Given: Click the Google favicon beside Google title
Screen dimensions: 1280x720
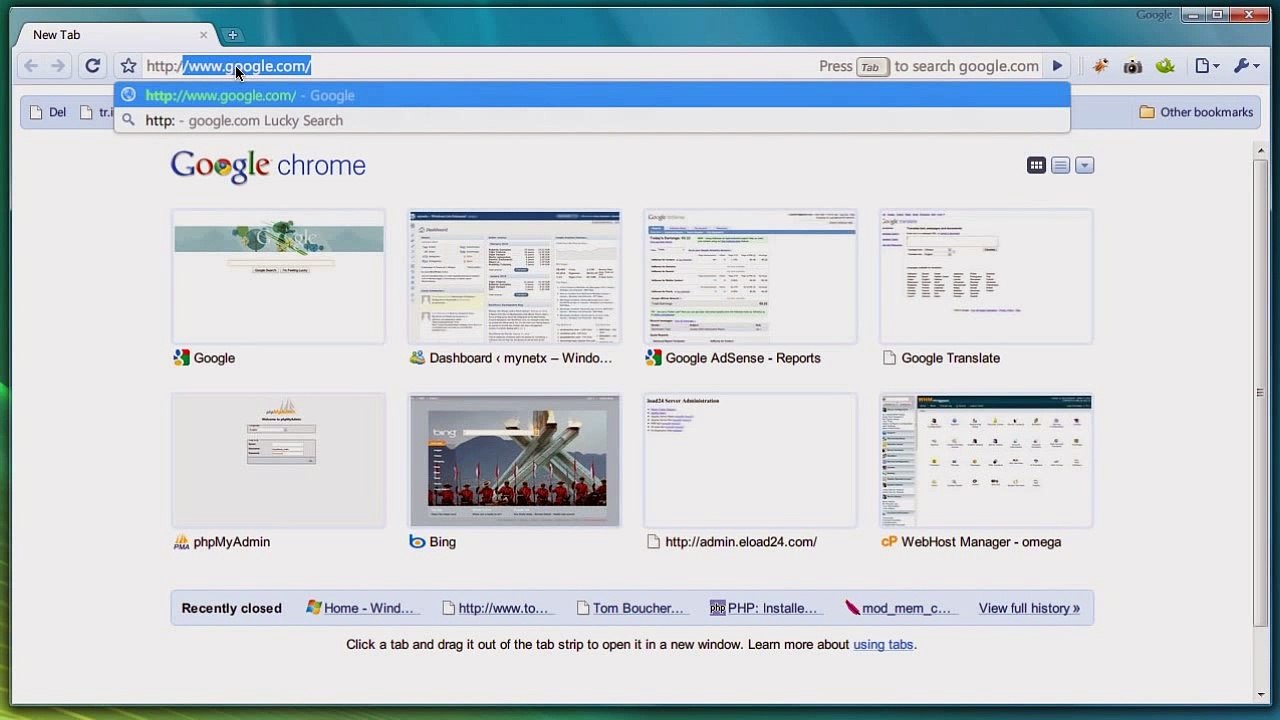Looking at the screenshot, I should 181,358.
